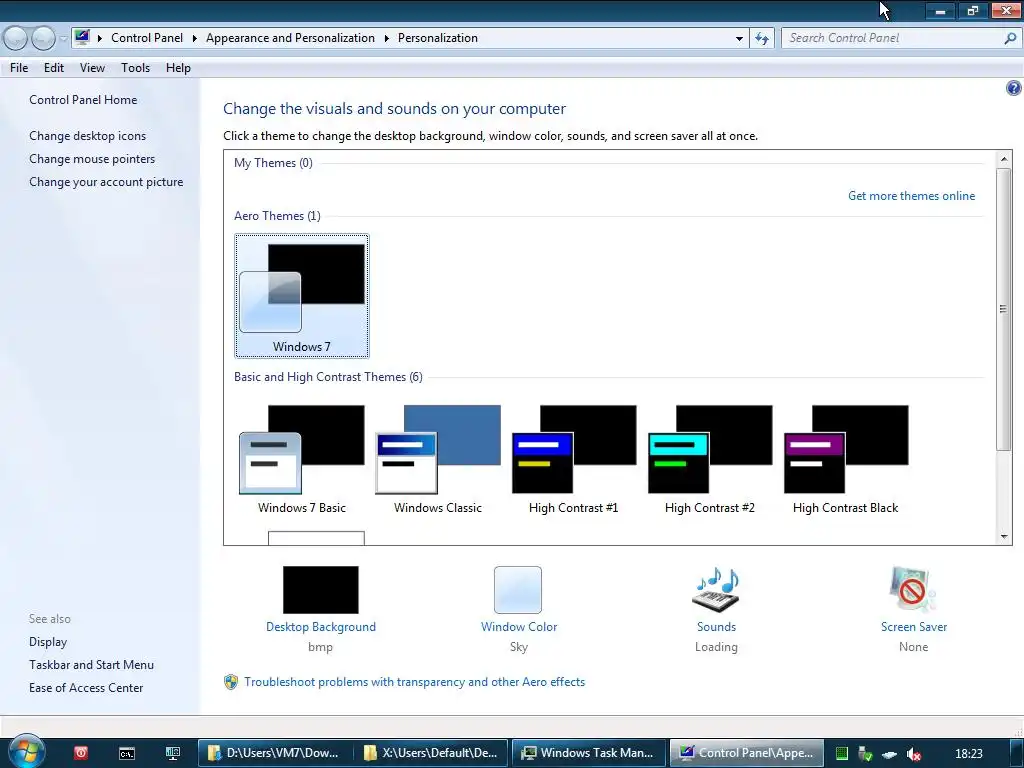Screen dimensions: 1024x768
Task: Select the Windows Classic theme
Action: tap(438, 460)
